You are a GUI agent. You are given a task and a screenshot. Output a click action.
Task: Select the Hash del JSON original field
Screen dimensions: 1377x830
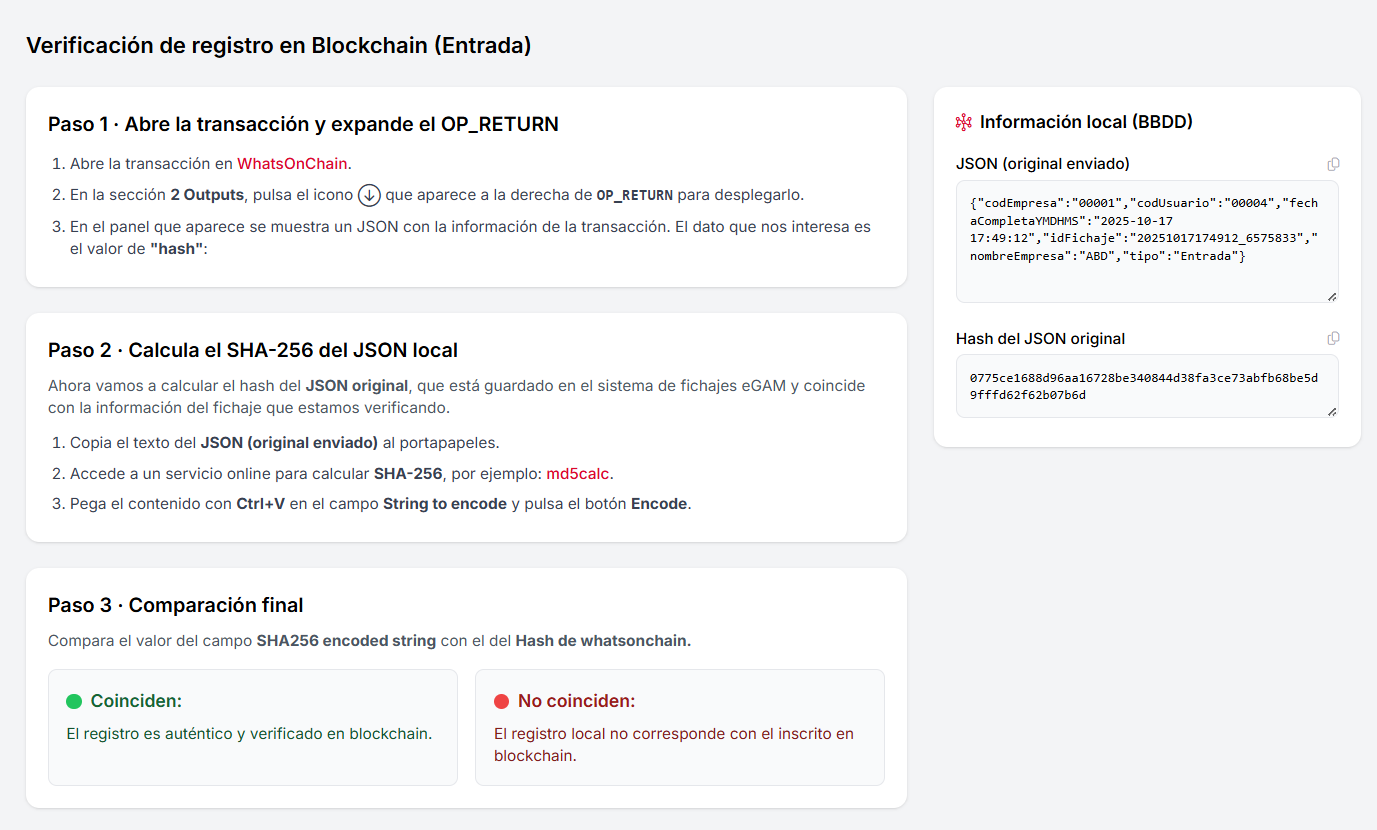pos(1145,386)
